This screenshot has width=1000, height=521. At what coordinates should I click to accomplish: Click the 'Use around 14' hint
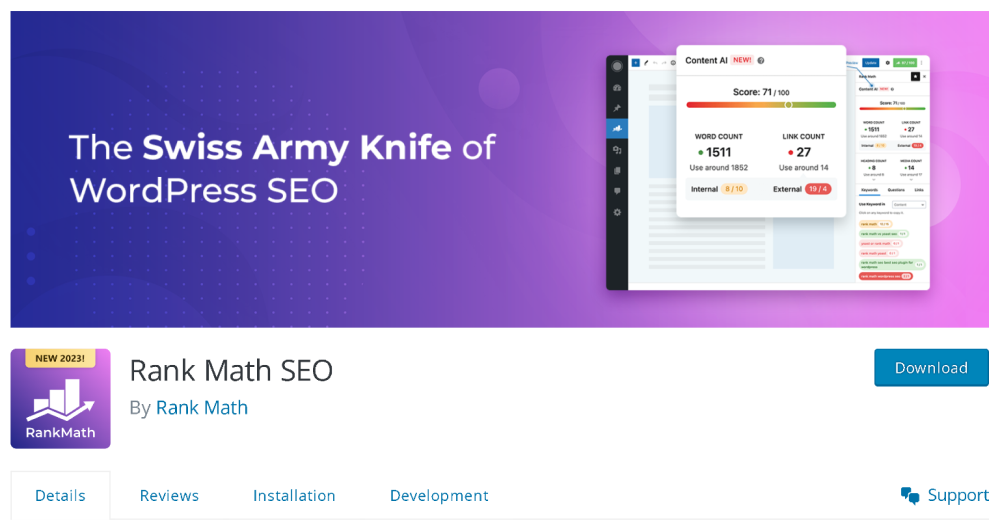click(804, 168)
